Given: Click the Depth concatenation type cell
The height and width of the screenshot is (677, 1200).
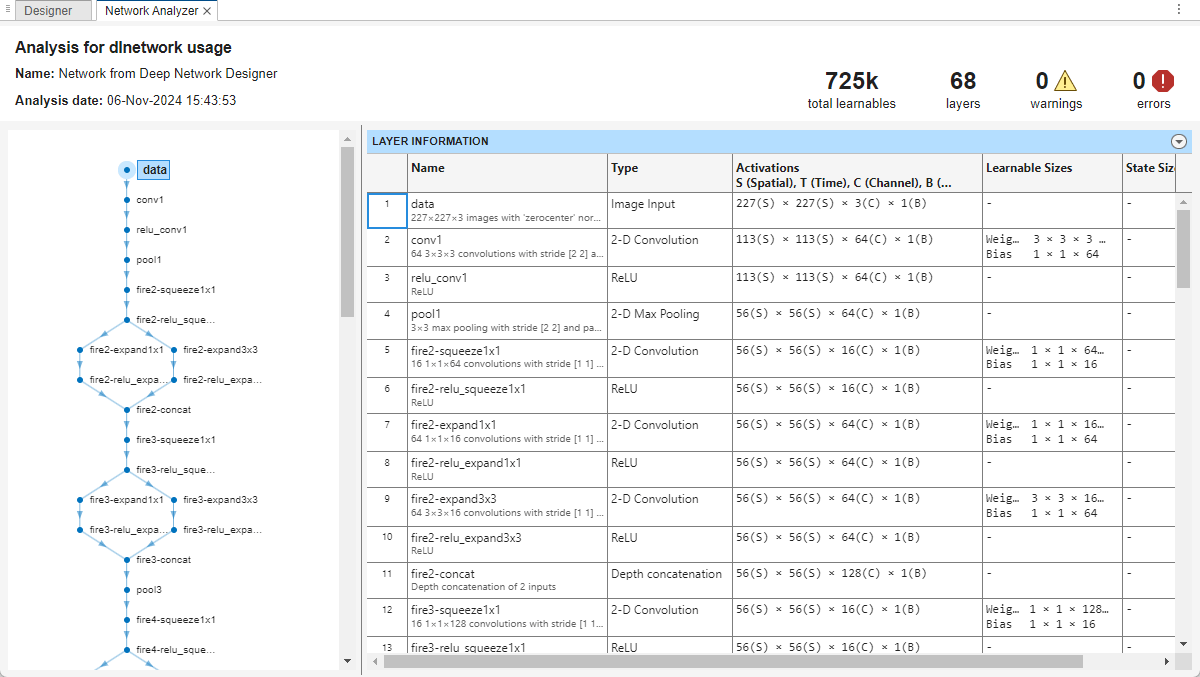Looking at the screenshot, I should [670, 580].
